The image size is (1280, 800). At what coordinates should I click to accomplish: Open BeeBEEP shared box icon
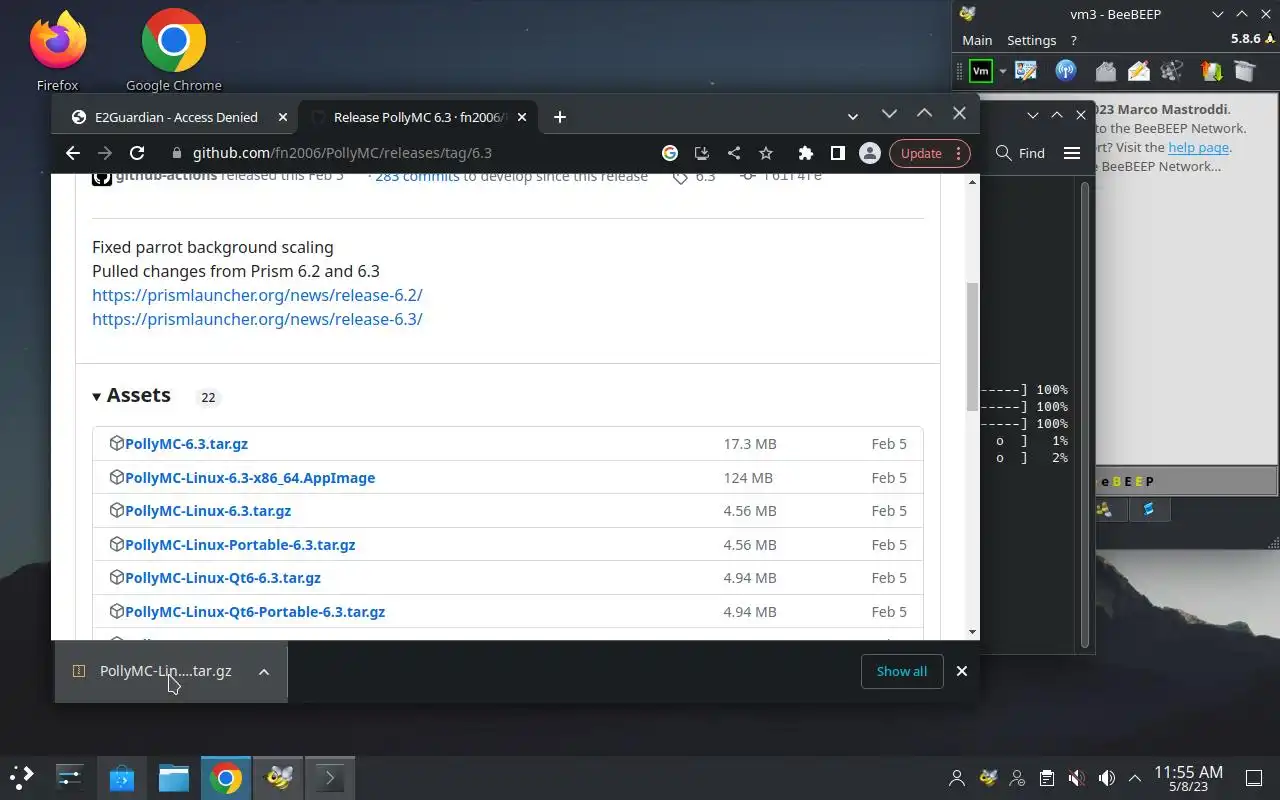point(1244,71)
